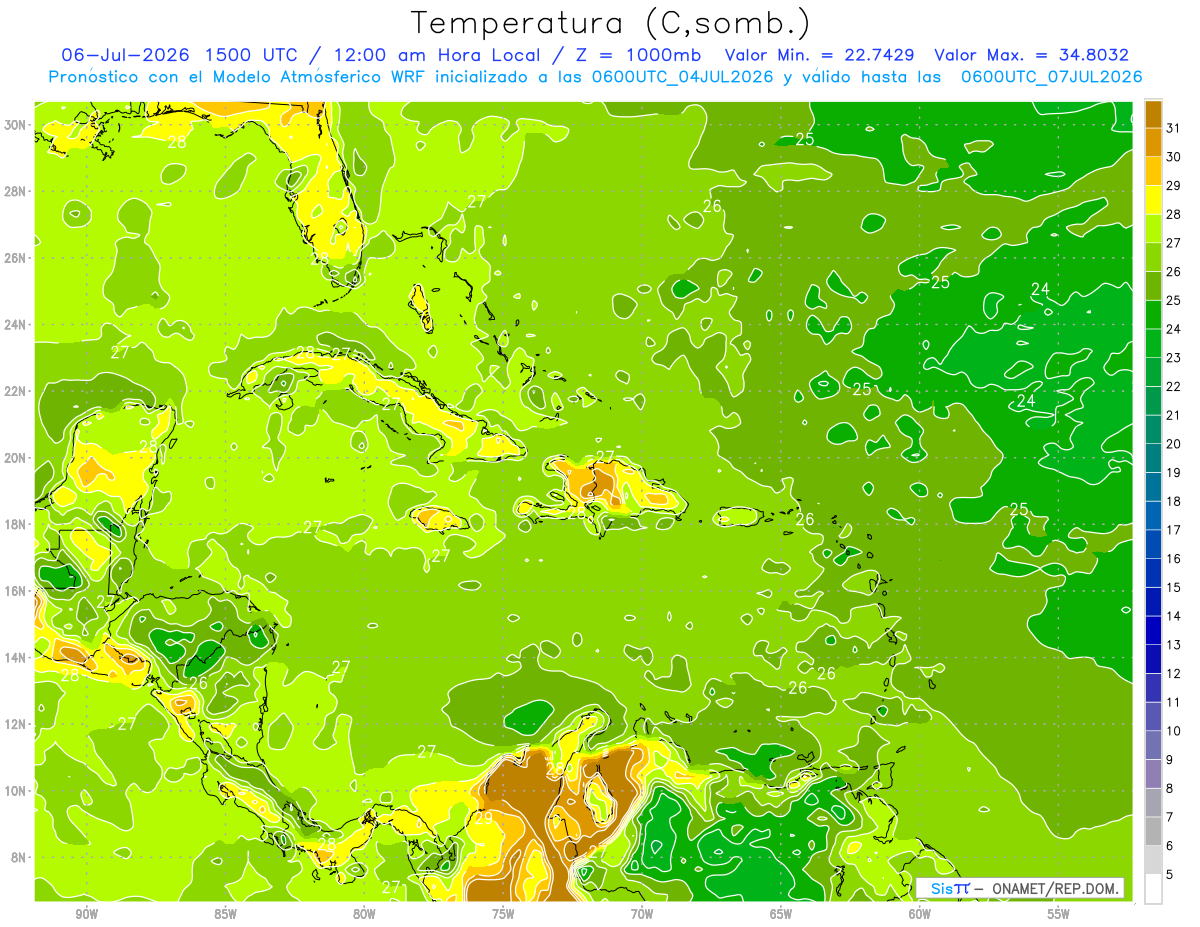Click the "22N" latitude axis label
The image size is (1200, 927).
click(17, 391)
